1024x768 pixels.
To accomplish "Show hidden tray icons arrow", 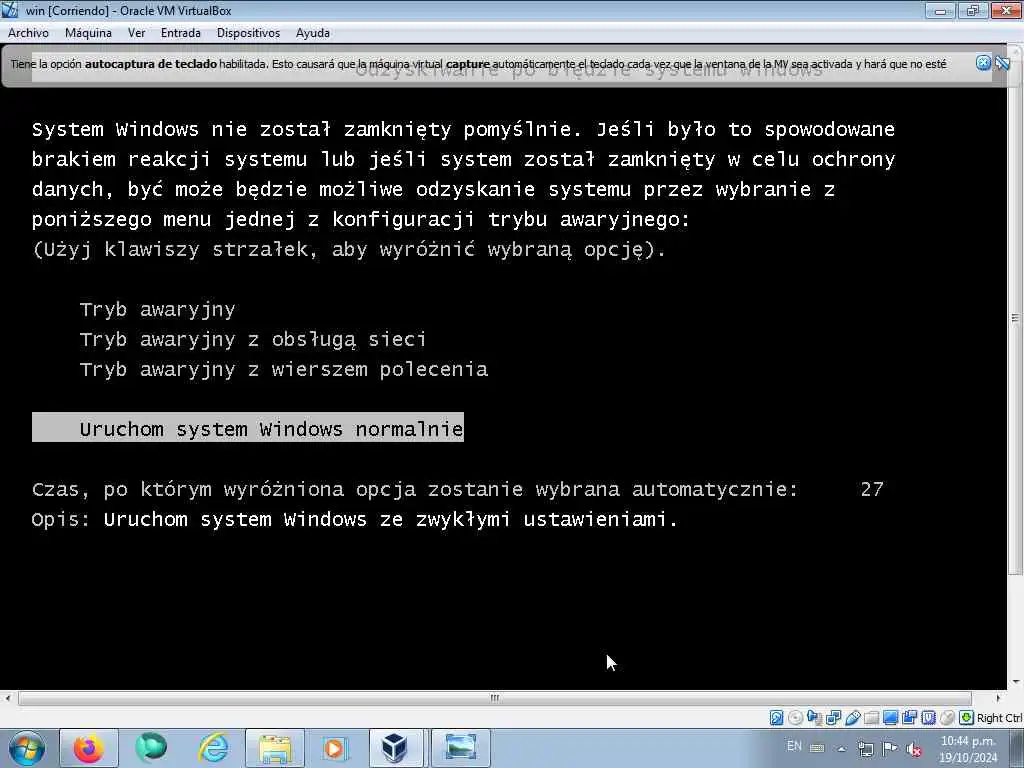I will pyautogui.click(x=842, y=749).
